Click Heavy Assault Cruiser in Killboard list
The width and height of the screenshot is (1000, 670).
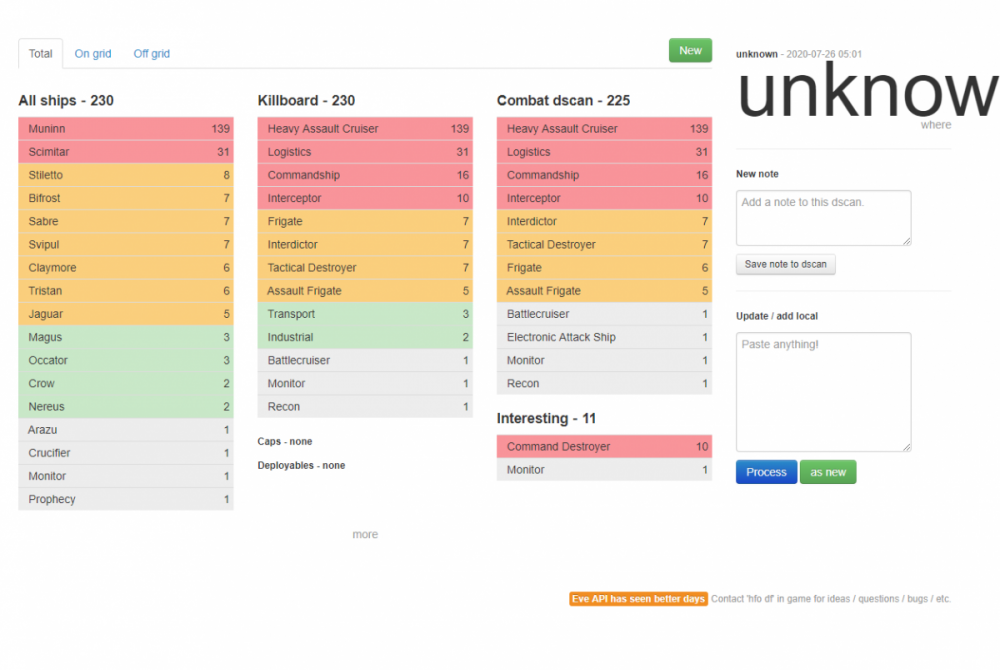pyautogui.click(x=365, y=129)
